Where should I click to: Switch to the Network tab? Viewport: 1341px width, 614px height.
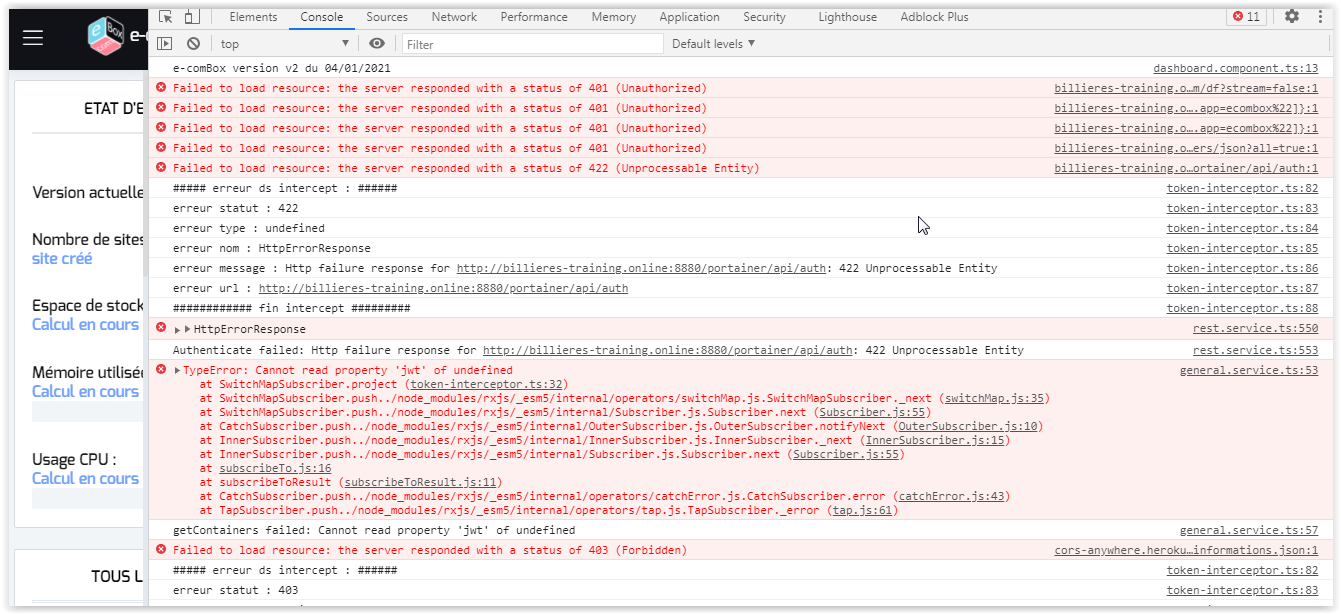tap(454, 17)
